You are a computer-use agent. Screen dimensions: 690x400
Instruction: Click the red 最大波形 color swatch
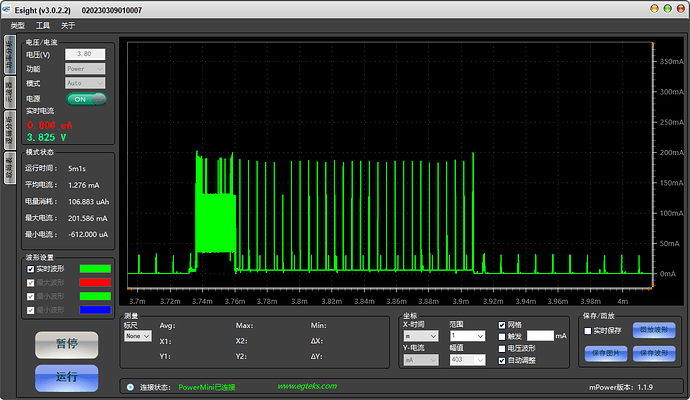pyautogui.click(x=95, y=282)
